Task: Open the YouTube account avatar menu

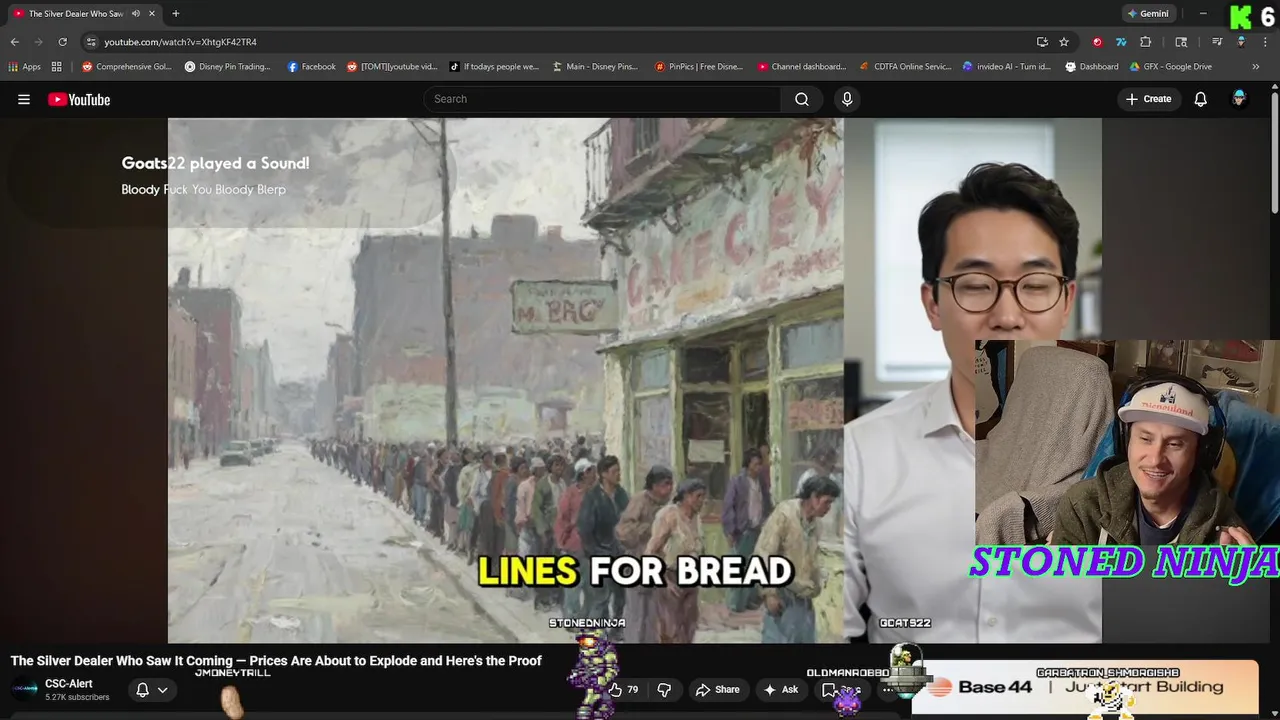Action: point(1239,99)
